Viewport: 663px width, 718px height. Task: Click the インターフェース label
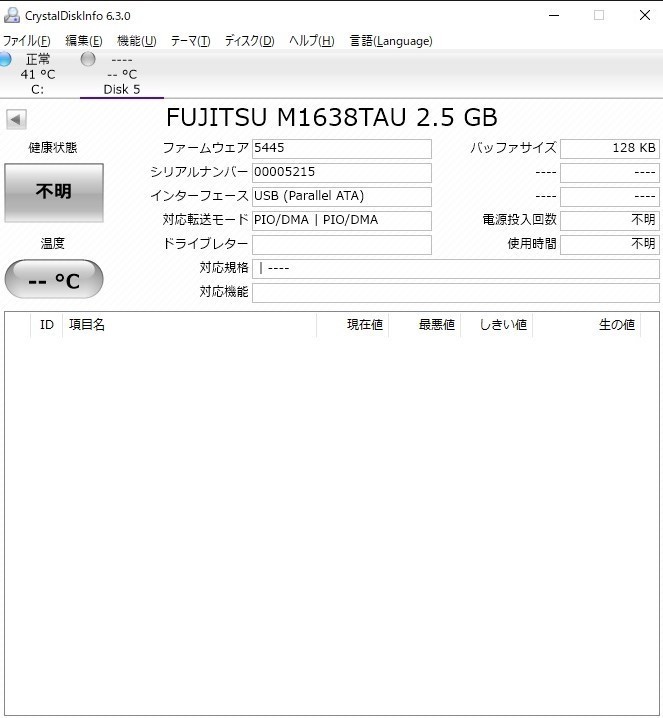[x=199, y=196]
